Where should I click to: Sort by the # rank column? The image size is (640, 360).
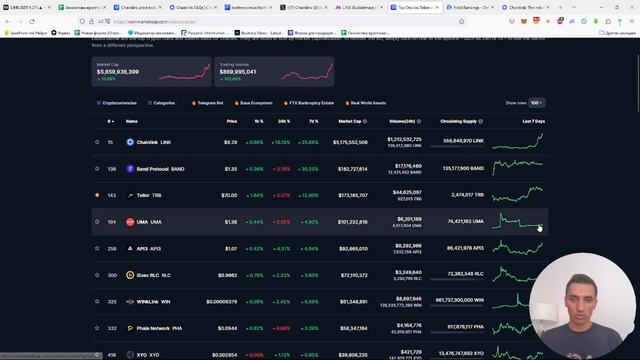coord(111,121)
